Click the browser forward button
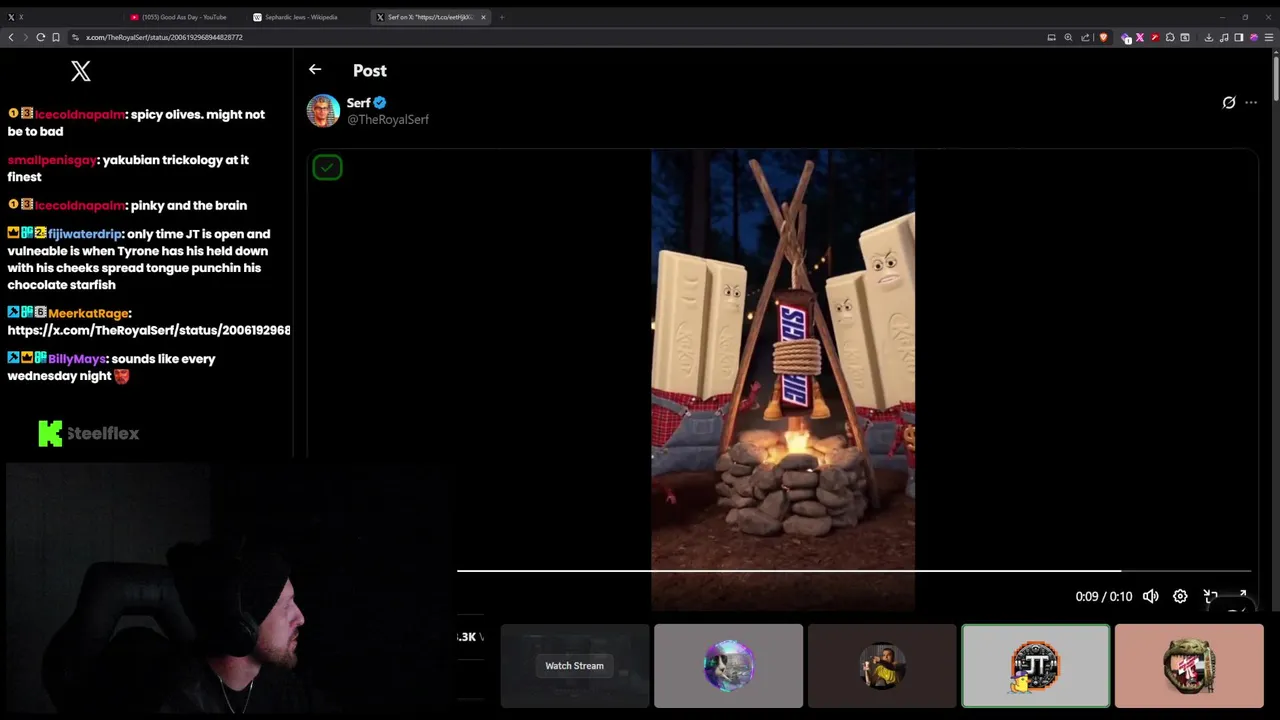This screenshot has height=720, width=1280. click(25, 37)
